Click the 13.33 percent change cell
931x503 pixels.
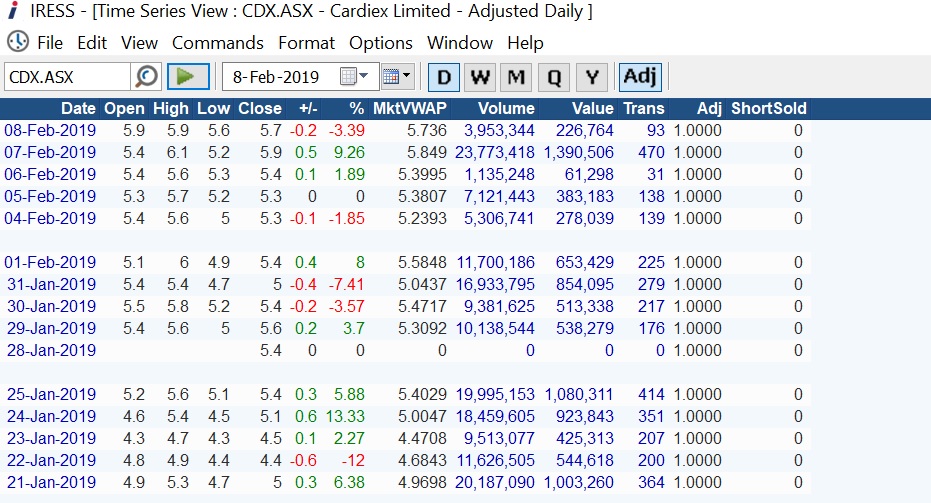[345, 416]
